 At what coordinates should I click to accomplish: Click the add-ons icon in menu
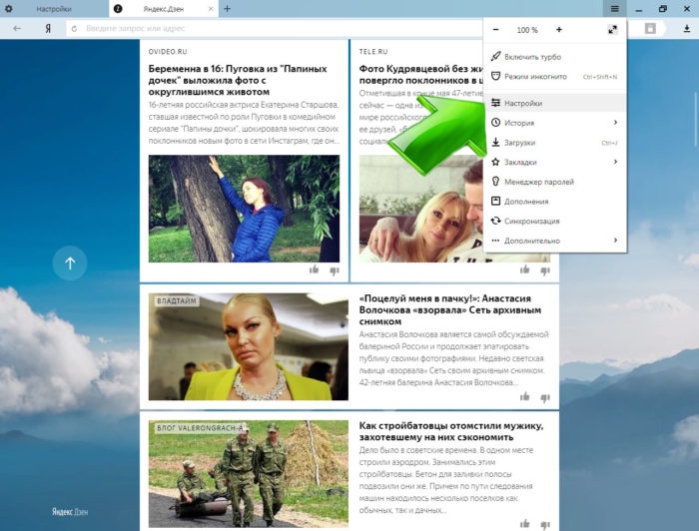pyautogui.click(x=495, y=201)
